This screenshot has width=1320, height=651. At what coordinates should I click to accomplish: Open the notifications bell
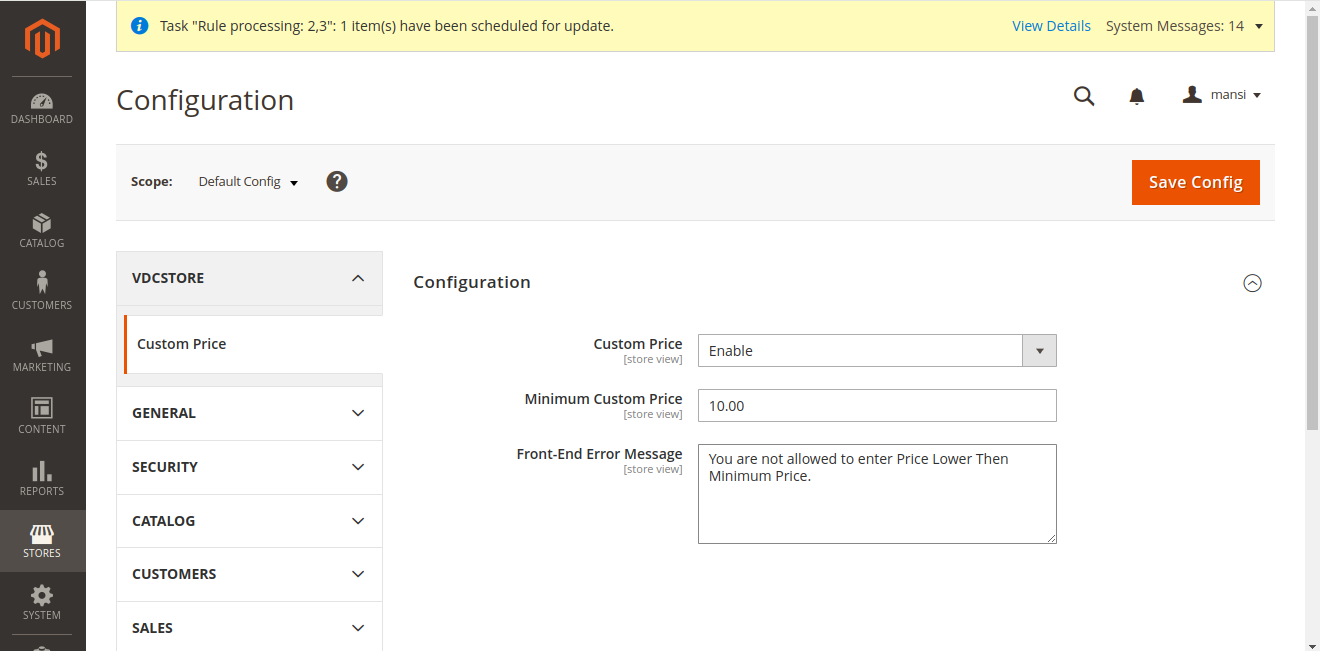coord(1137,96)
